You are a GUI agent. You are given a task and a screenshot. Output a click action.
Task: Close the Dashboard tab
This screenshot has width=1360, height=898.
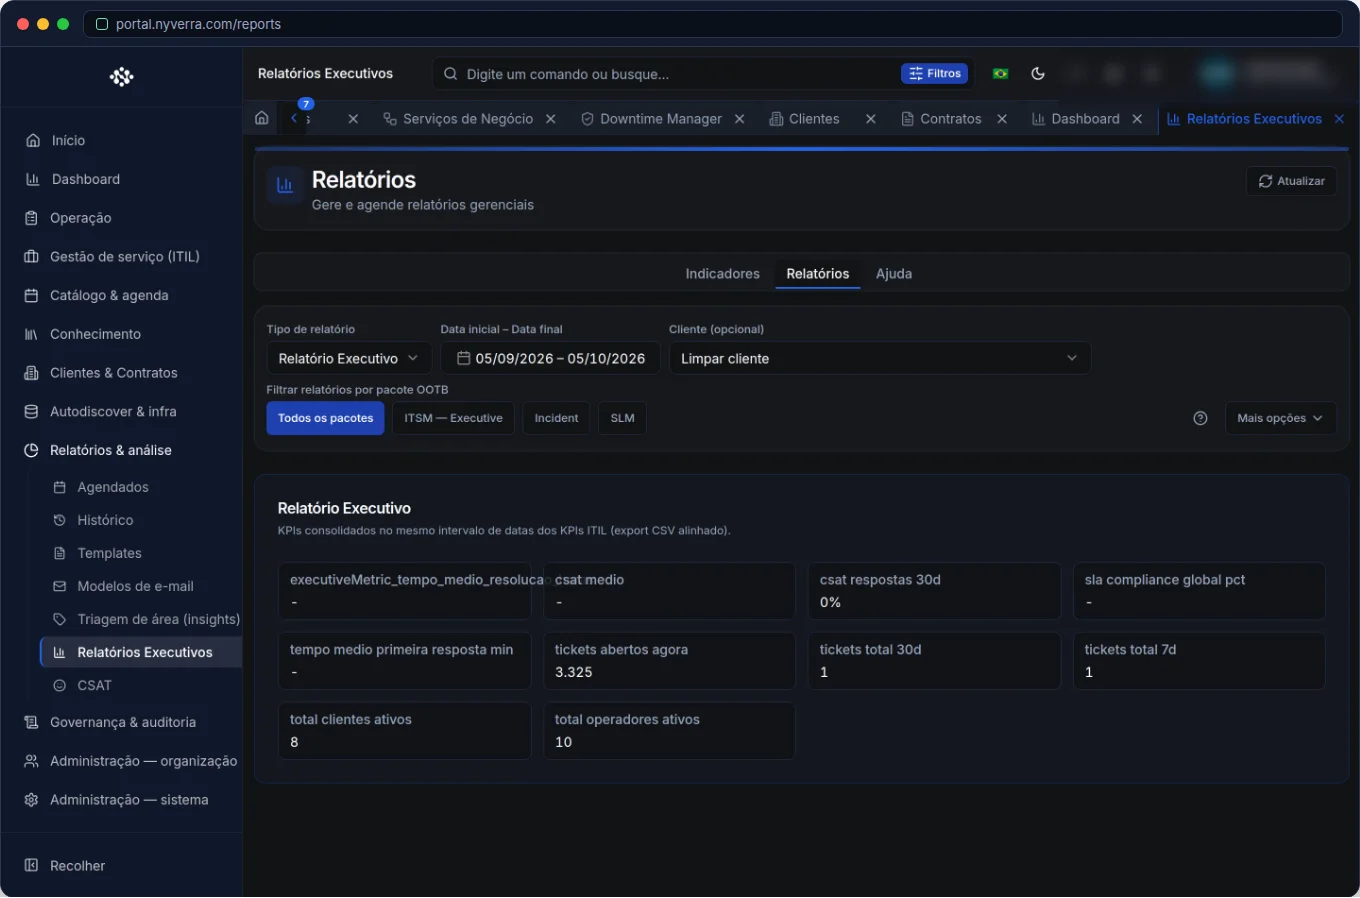pos(1137,119)
